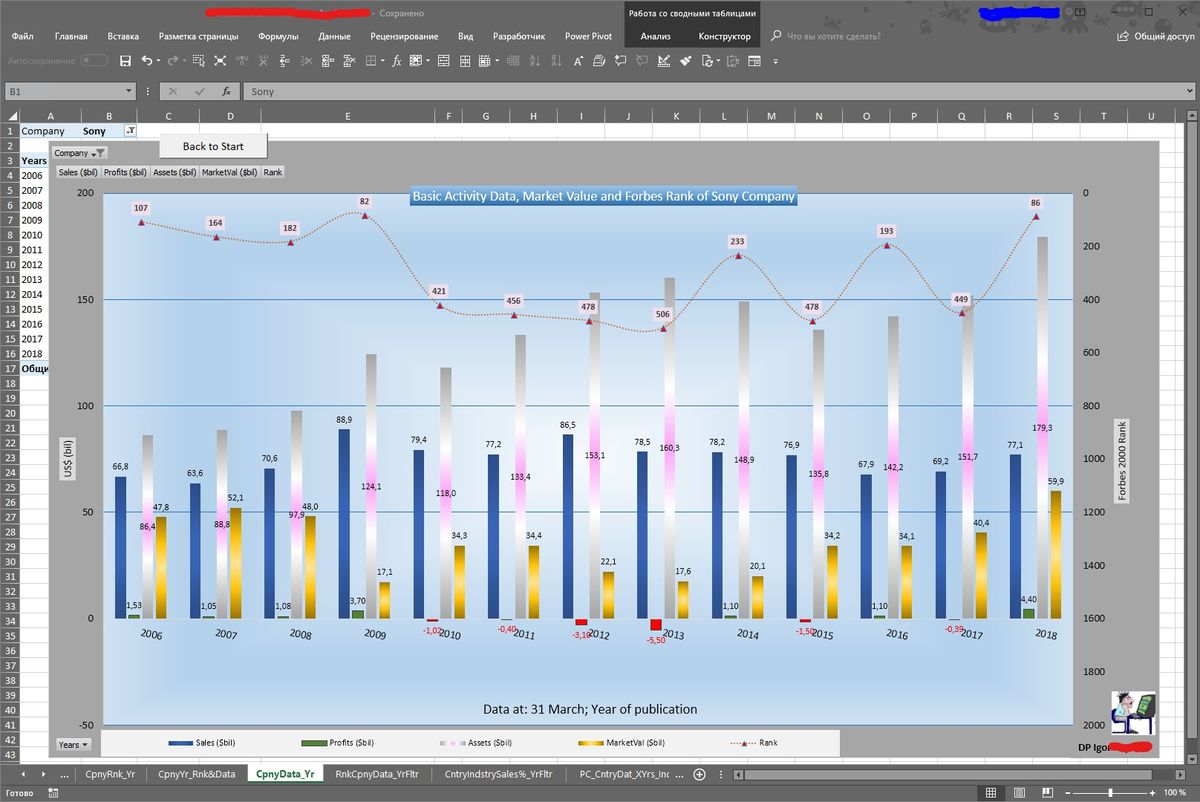Click the Save icon in quick access toolbar
This screenshot has width=1200, height=802.
click(x=125, y=61)
